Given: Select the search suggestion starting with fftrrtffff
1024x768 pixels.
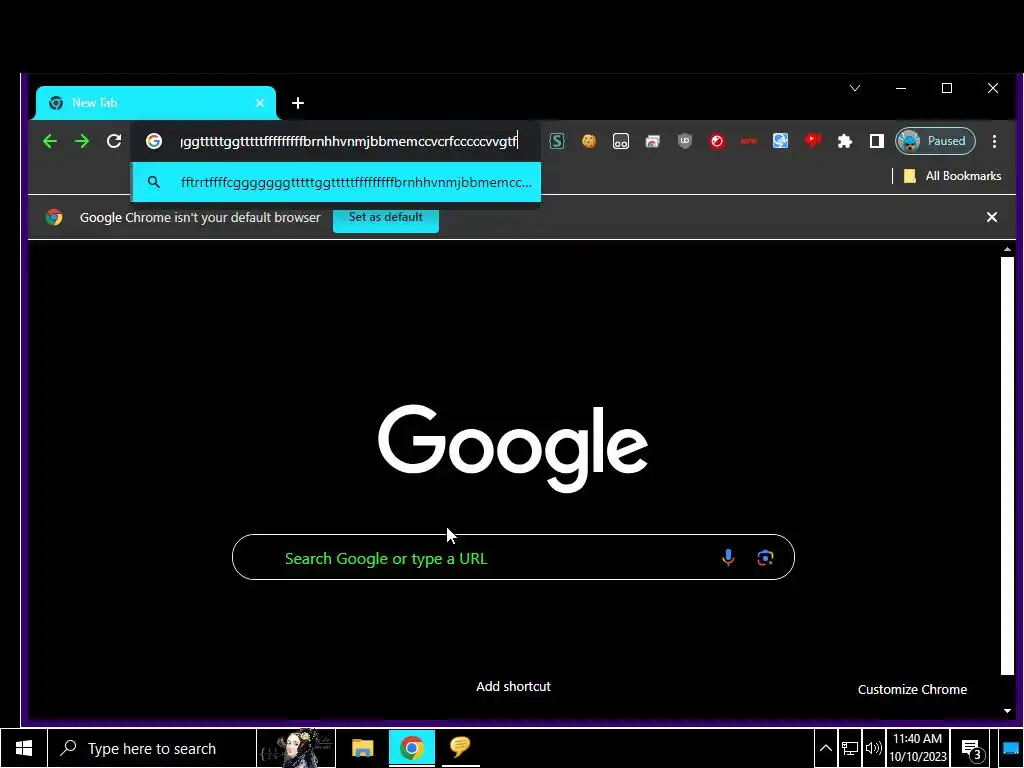Looking at the screenshot, I should click(336, 182).
